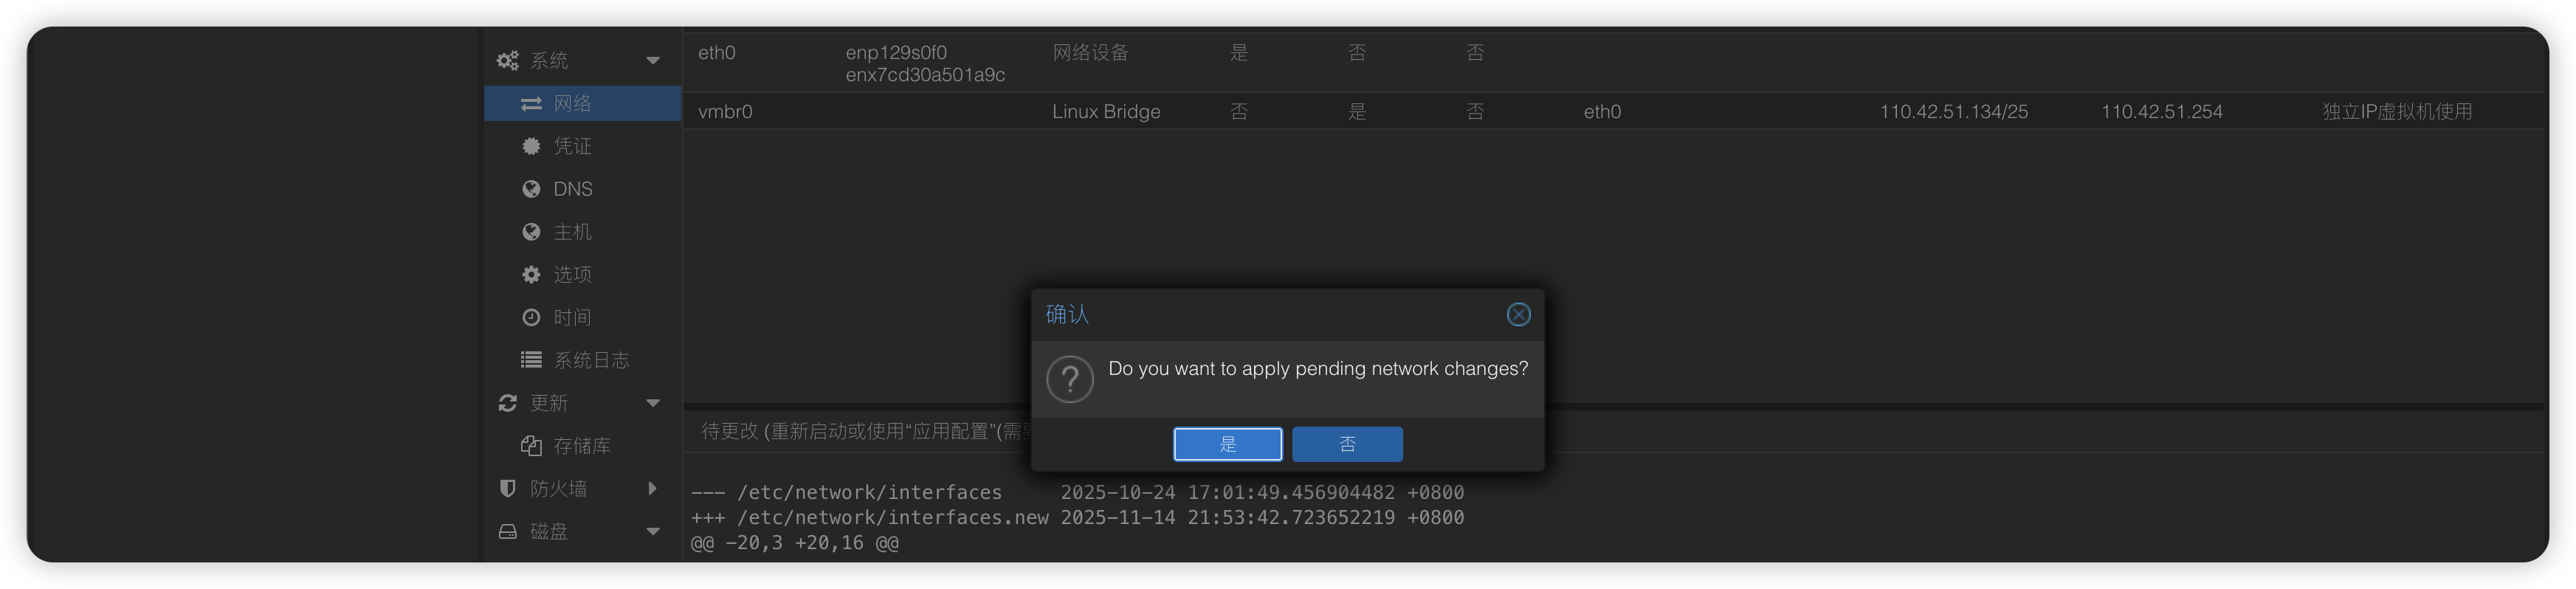Click the network arrows icon beside 网络
The image size is (2576, 589).
click(531, 104)
